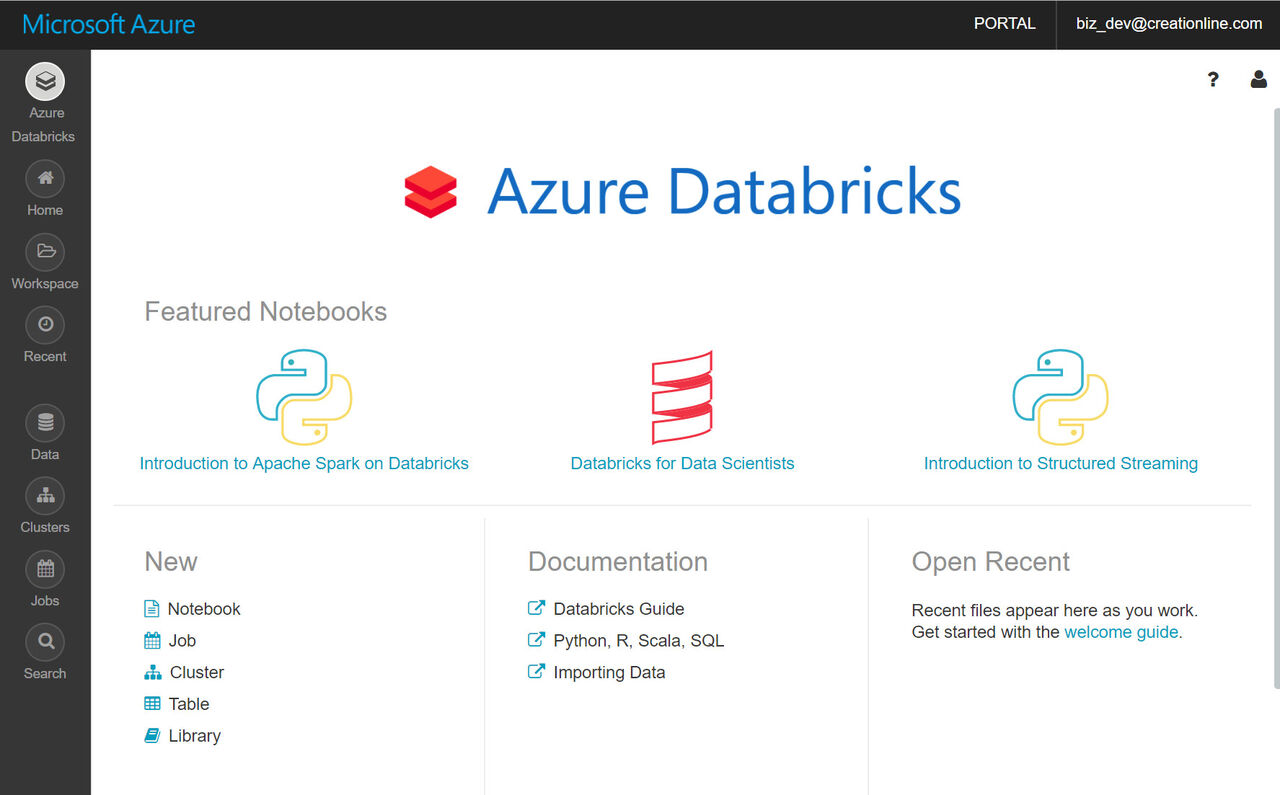Image resolution: width=1280 pixels, height=795 pixels.
Task: Create a new Table
Action: point(189,704)
